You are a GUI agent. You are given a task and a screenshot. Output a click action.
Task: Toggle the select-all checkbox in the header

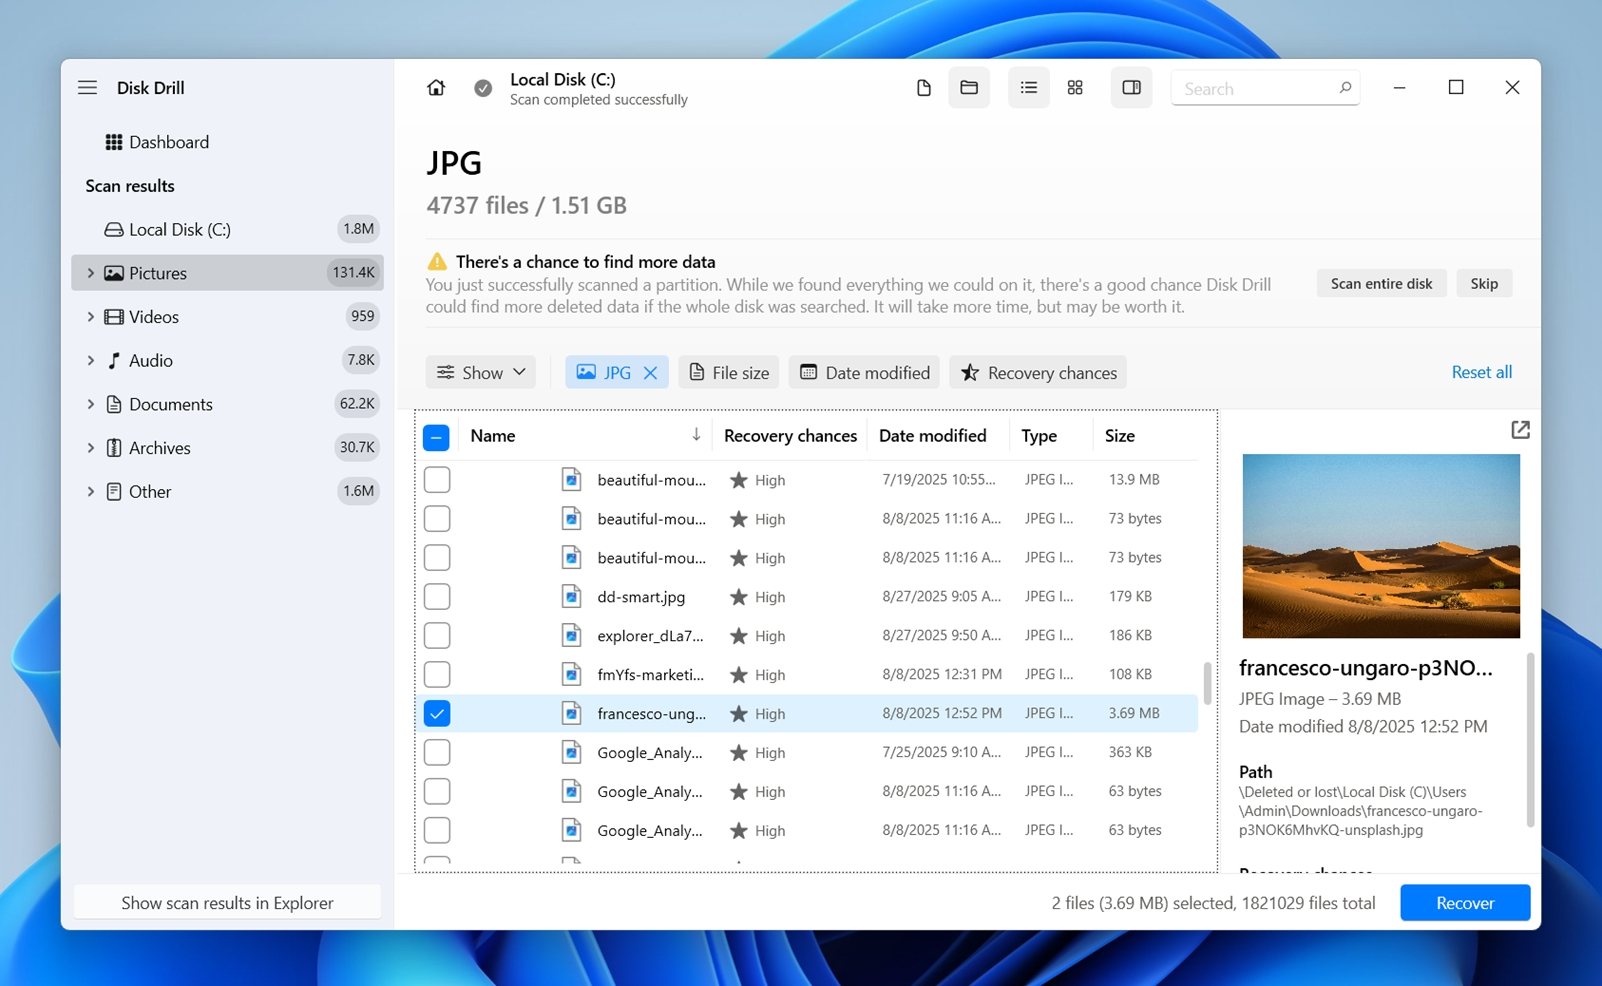(437, 436)
